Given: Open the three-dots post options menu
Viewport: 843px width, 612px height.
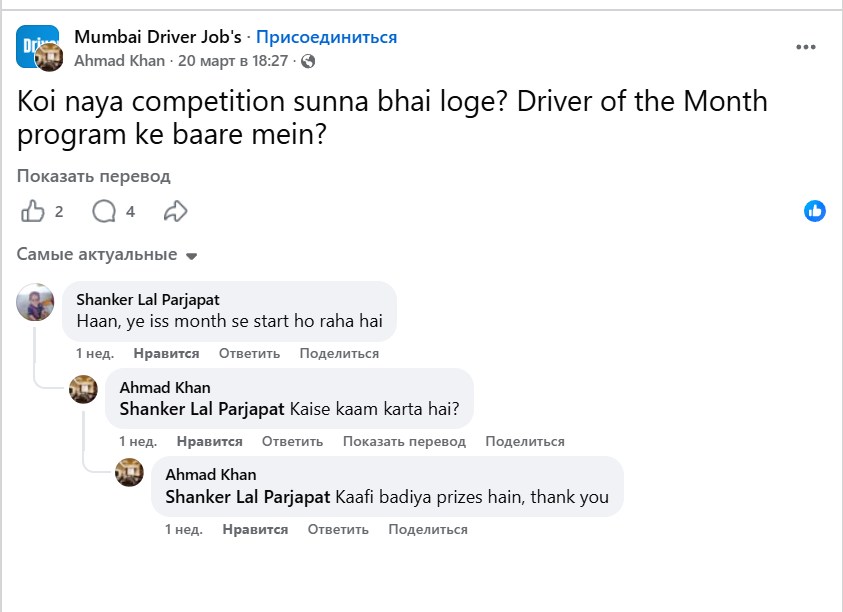Looking at the screenshot, I should (807, 47).
